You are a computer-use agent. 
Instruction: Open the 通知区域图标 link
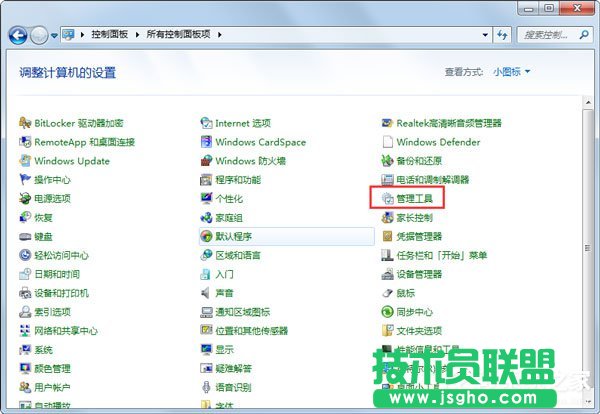point(243,312)
